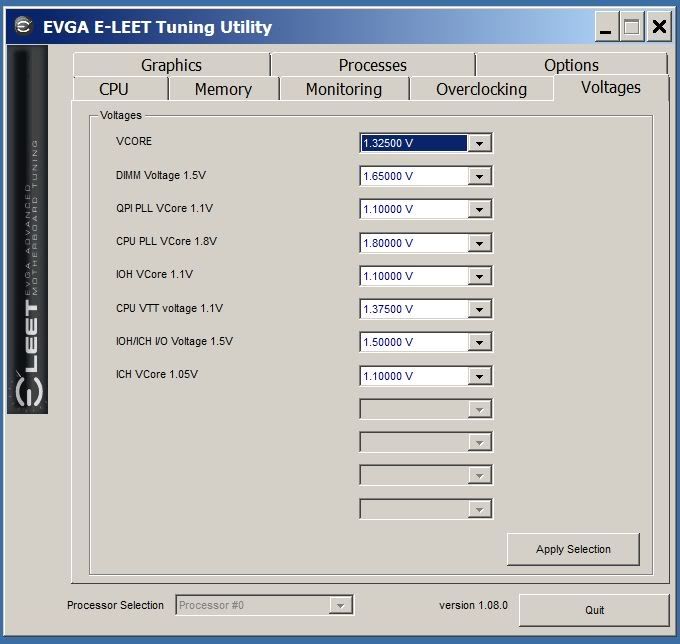Select the Voltages tab
Image resolution: width=680 pixels, height=644 pixels.
point(611,88)
